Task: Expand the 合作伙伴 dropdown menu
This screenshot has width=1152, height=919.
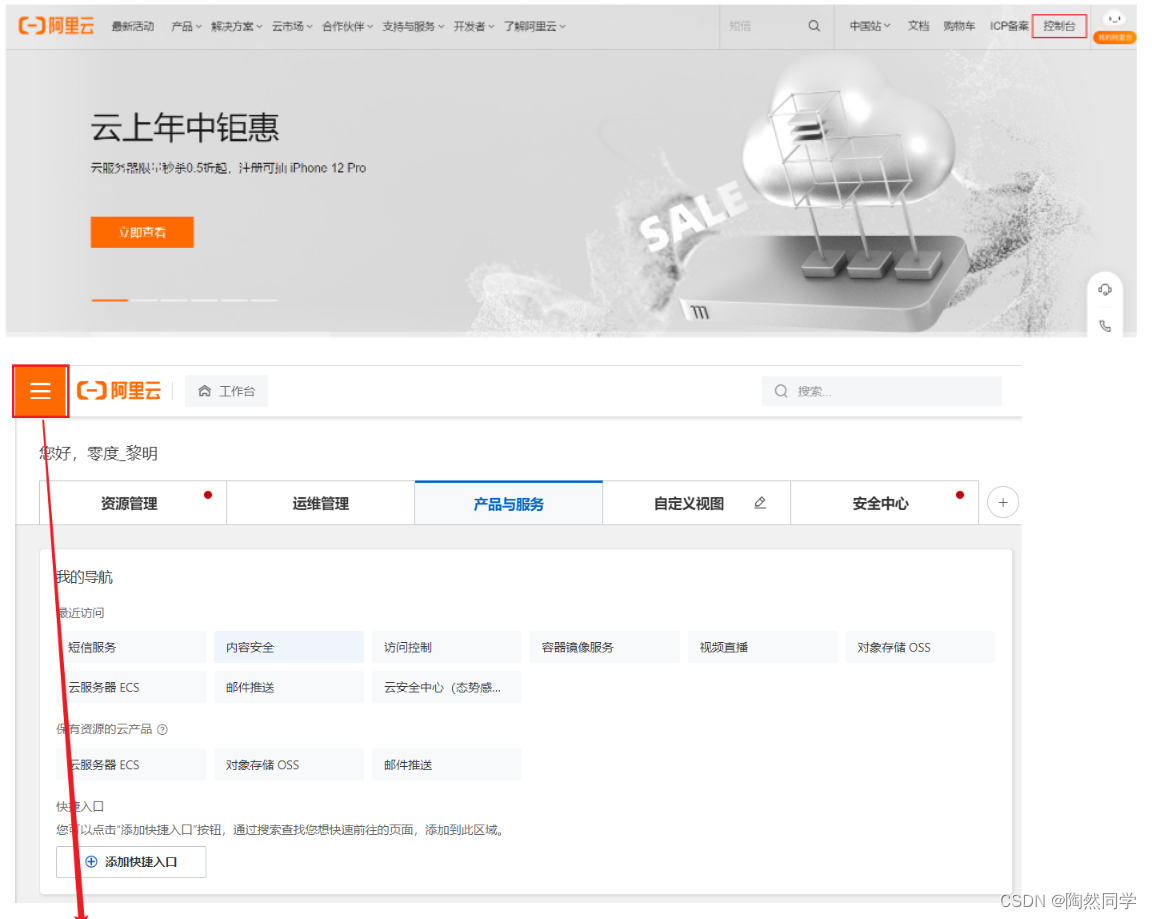Action: pos(348,26)
